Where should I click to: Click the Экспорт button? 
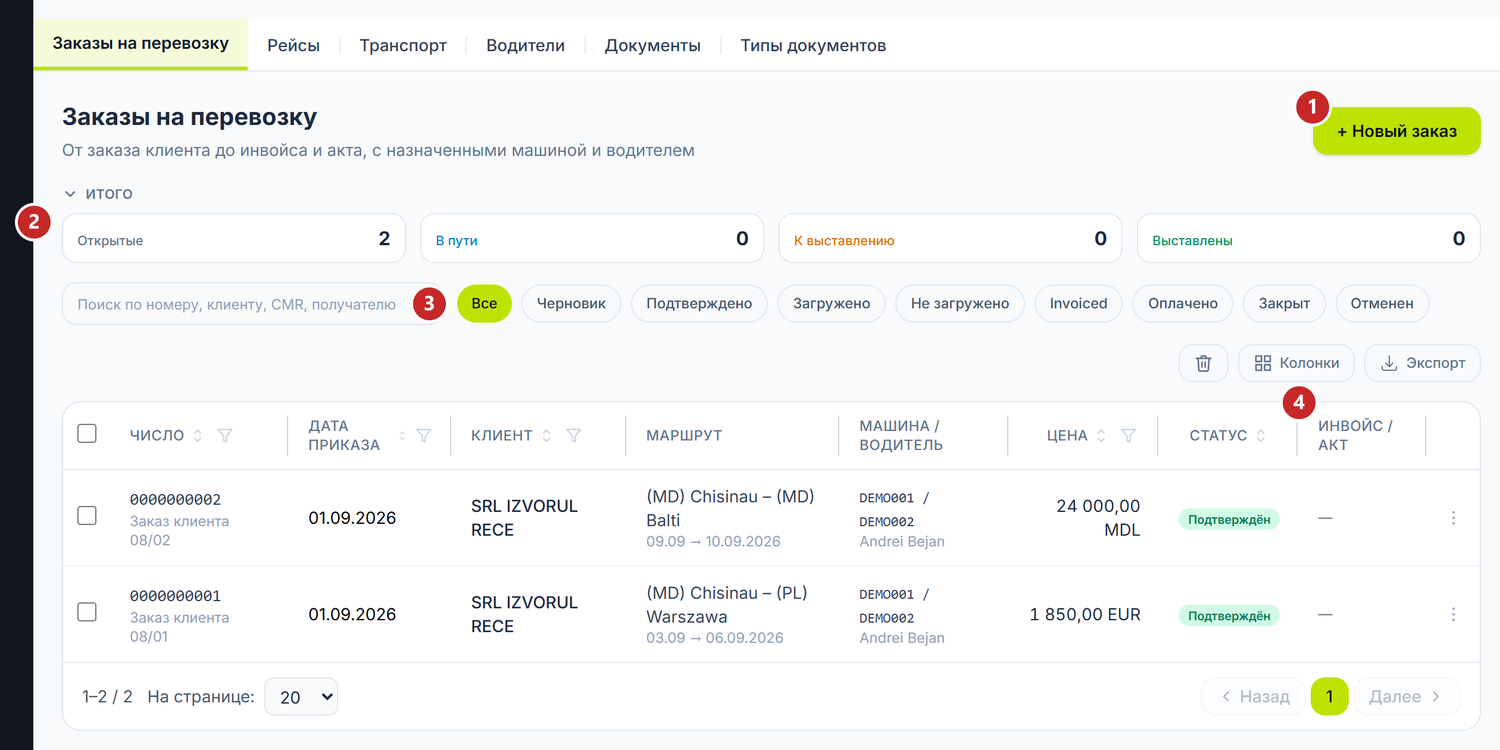click(1422, 363)
